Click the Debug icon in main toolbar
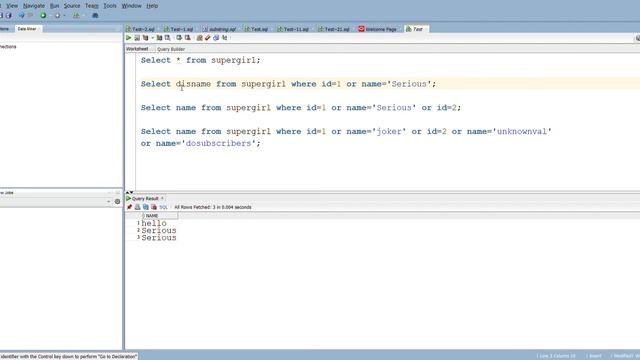This screenshot has height=360, width=640. tap(57, 16)
